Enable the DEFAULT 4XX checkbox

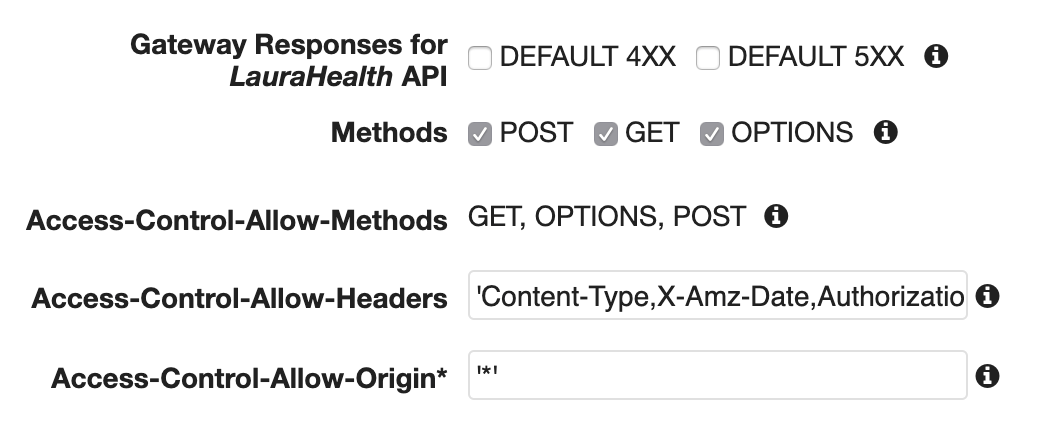(x=480, y=58)
